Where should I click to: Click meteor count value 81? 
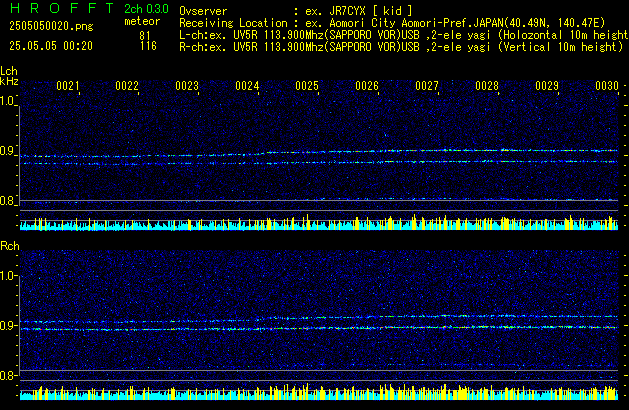point(145,35)
